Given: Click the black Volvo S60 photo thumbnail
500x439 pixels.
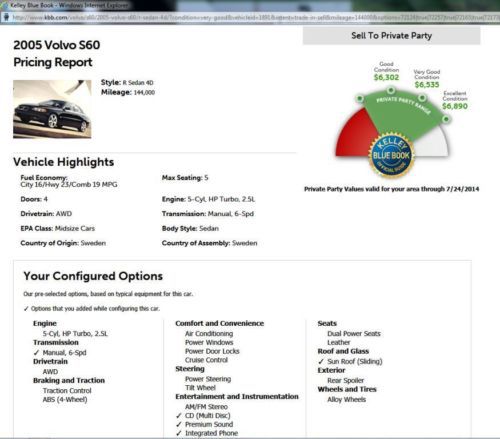Looking at the screenshot, I should pyautogui.click(x=52, y=109).
